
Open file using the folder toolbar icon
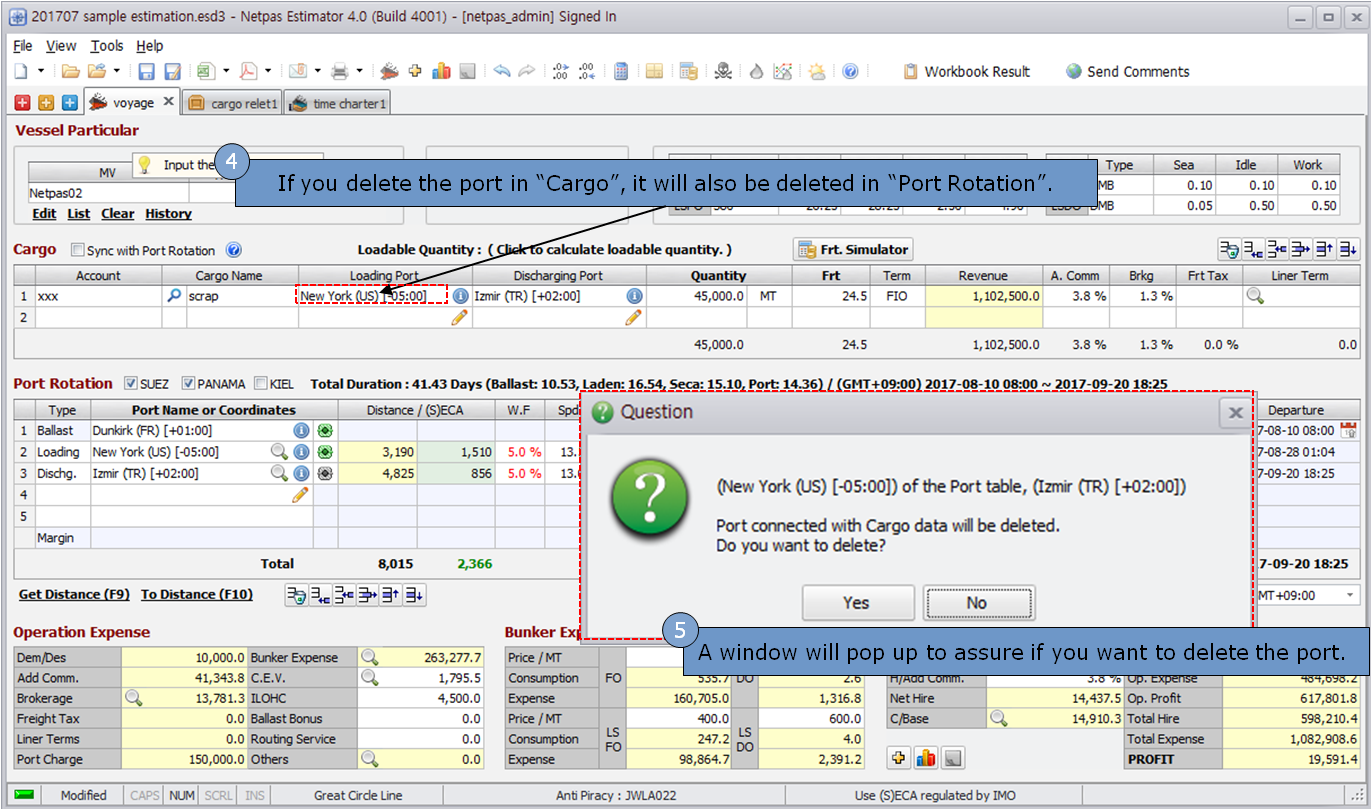click(x=70, y=71)
